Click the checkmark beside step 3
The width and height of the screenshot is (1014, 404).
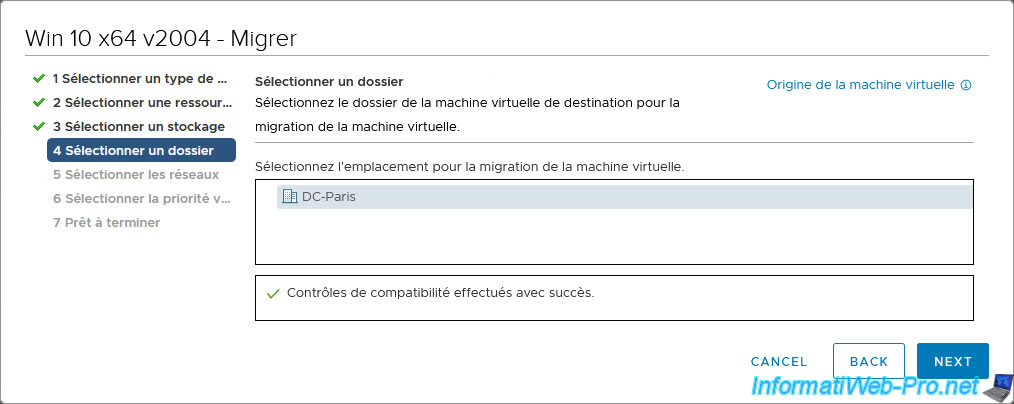tap(39, 127)
